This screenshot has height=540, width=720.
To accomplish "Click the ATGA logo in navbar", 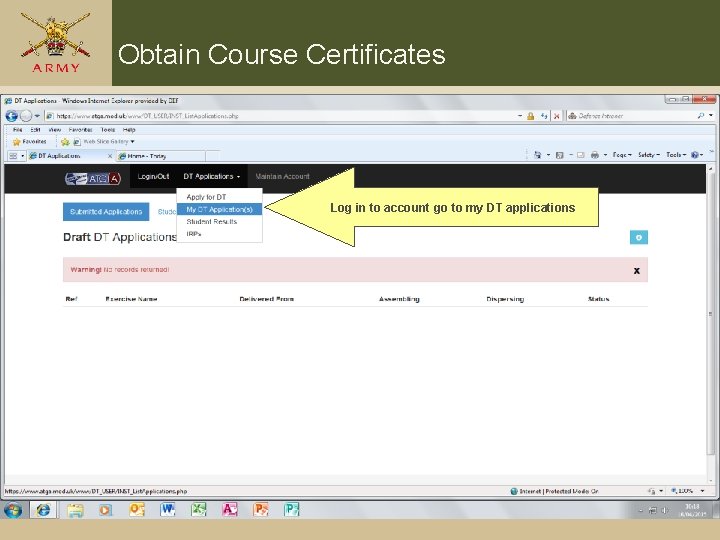I will point(93,178).
